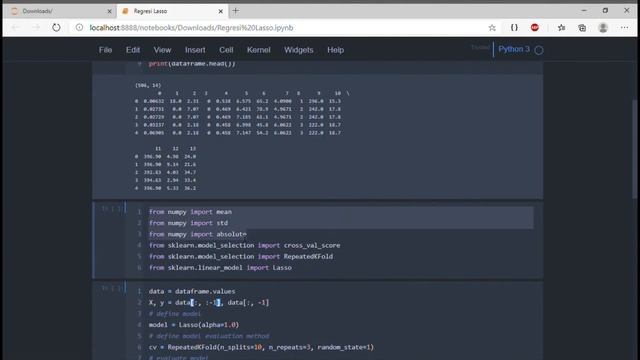Click the Python 3 kernel label
Image resolution: width=640 pixels, height=360 pixels.
tap(514, 49)
